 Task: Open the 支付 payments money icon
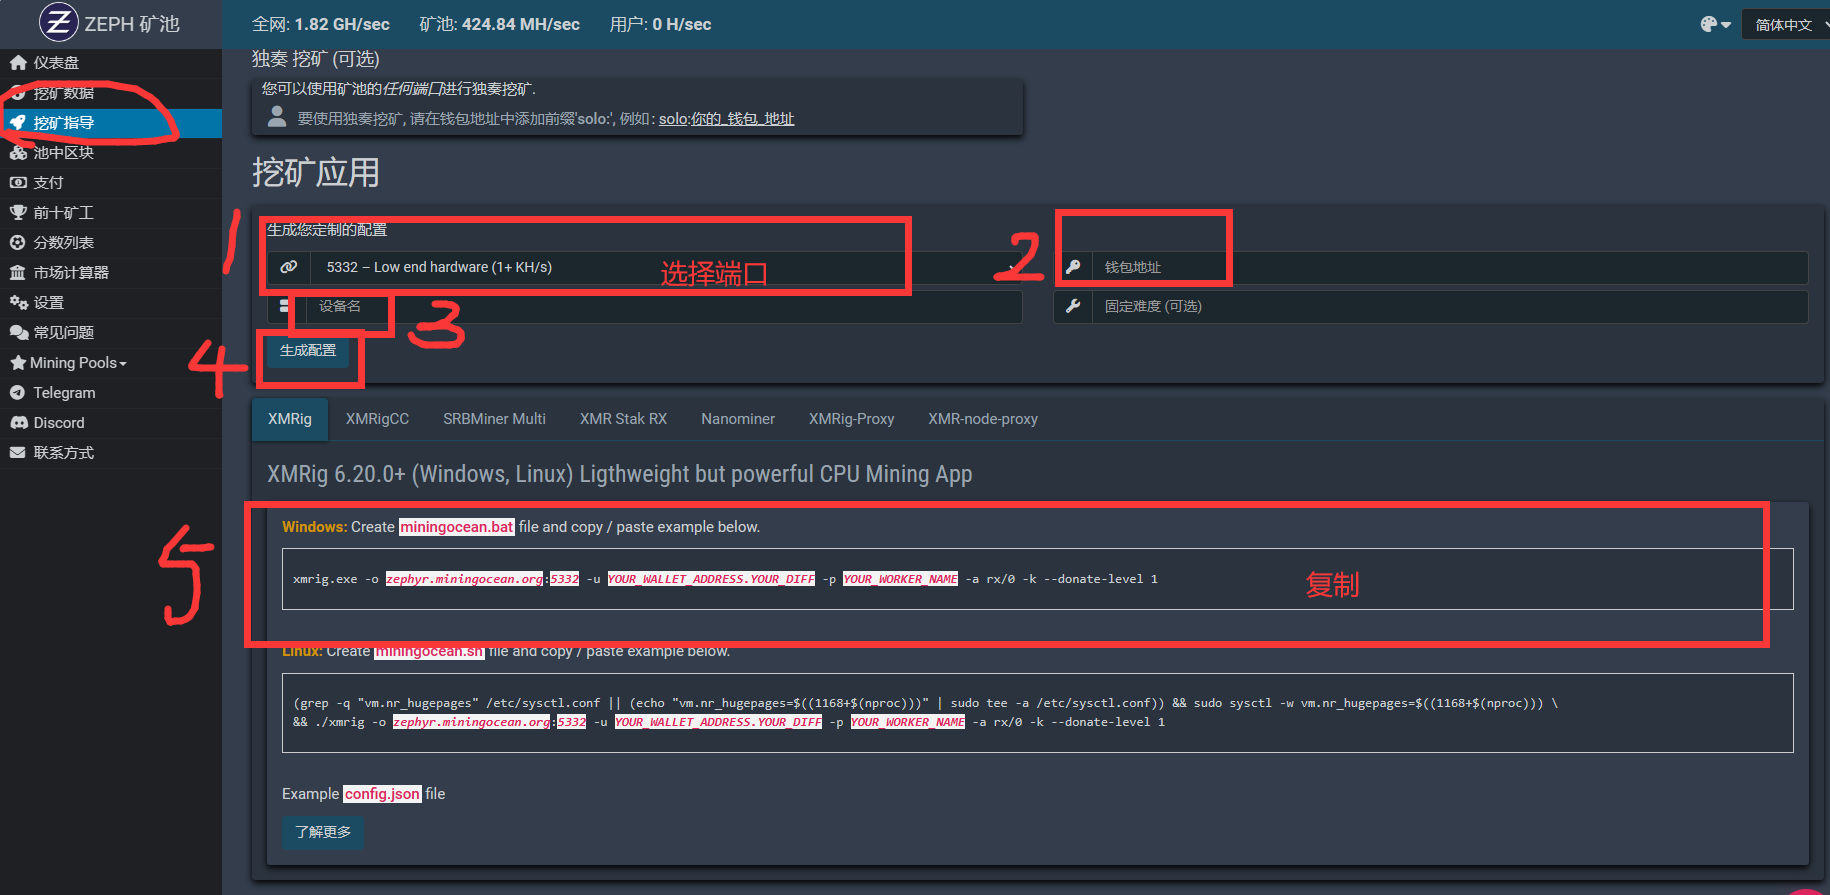[18, 183]
